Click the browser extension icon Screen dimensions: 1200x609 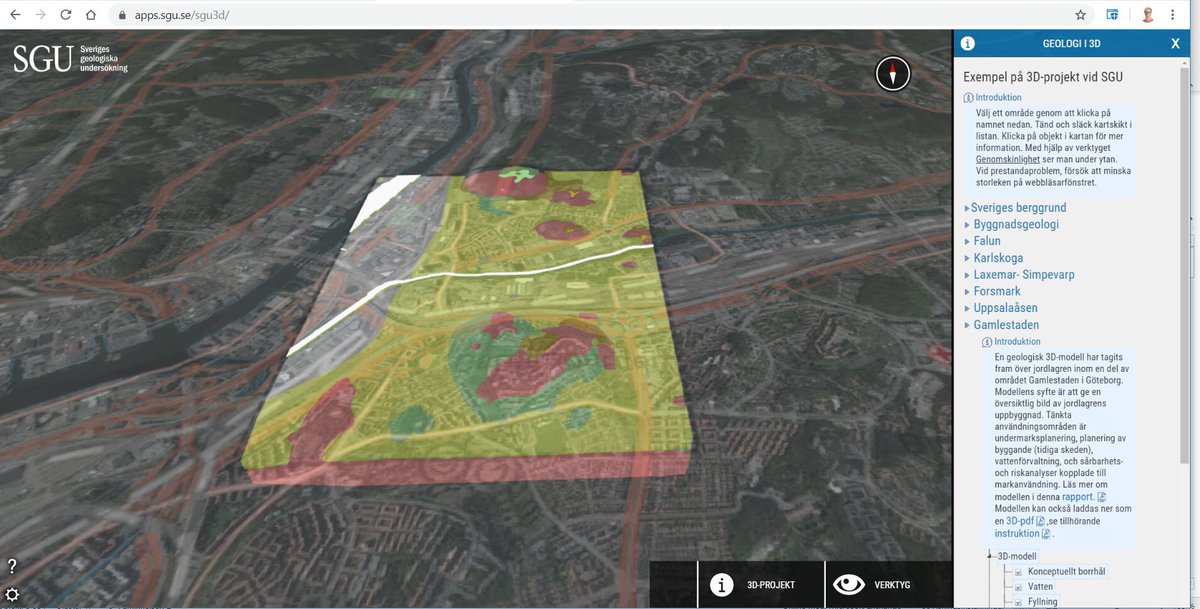pyautogui.click(x=1112, y=15)
